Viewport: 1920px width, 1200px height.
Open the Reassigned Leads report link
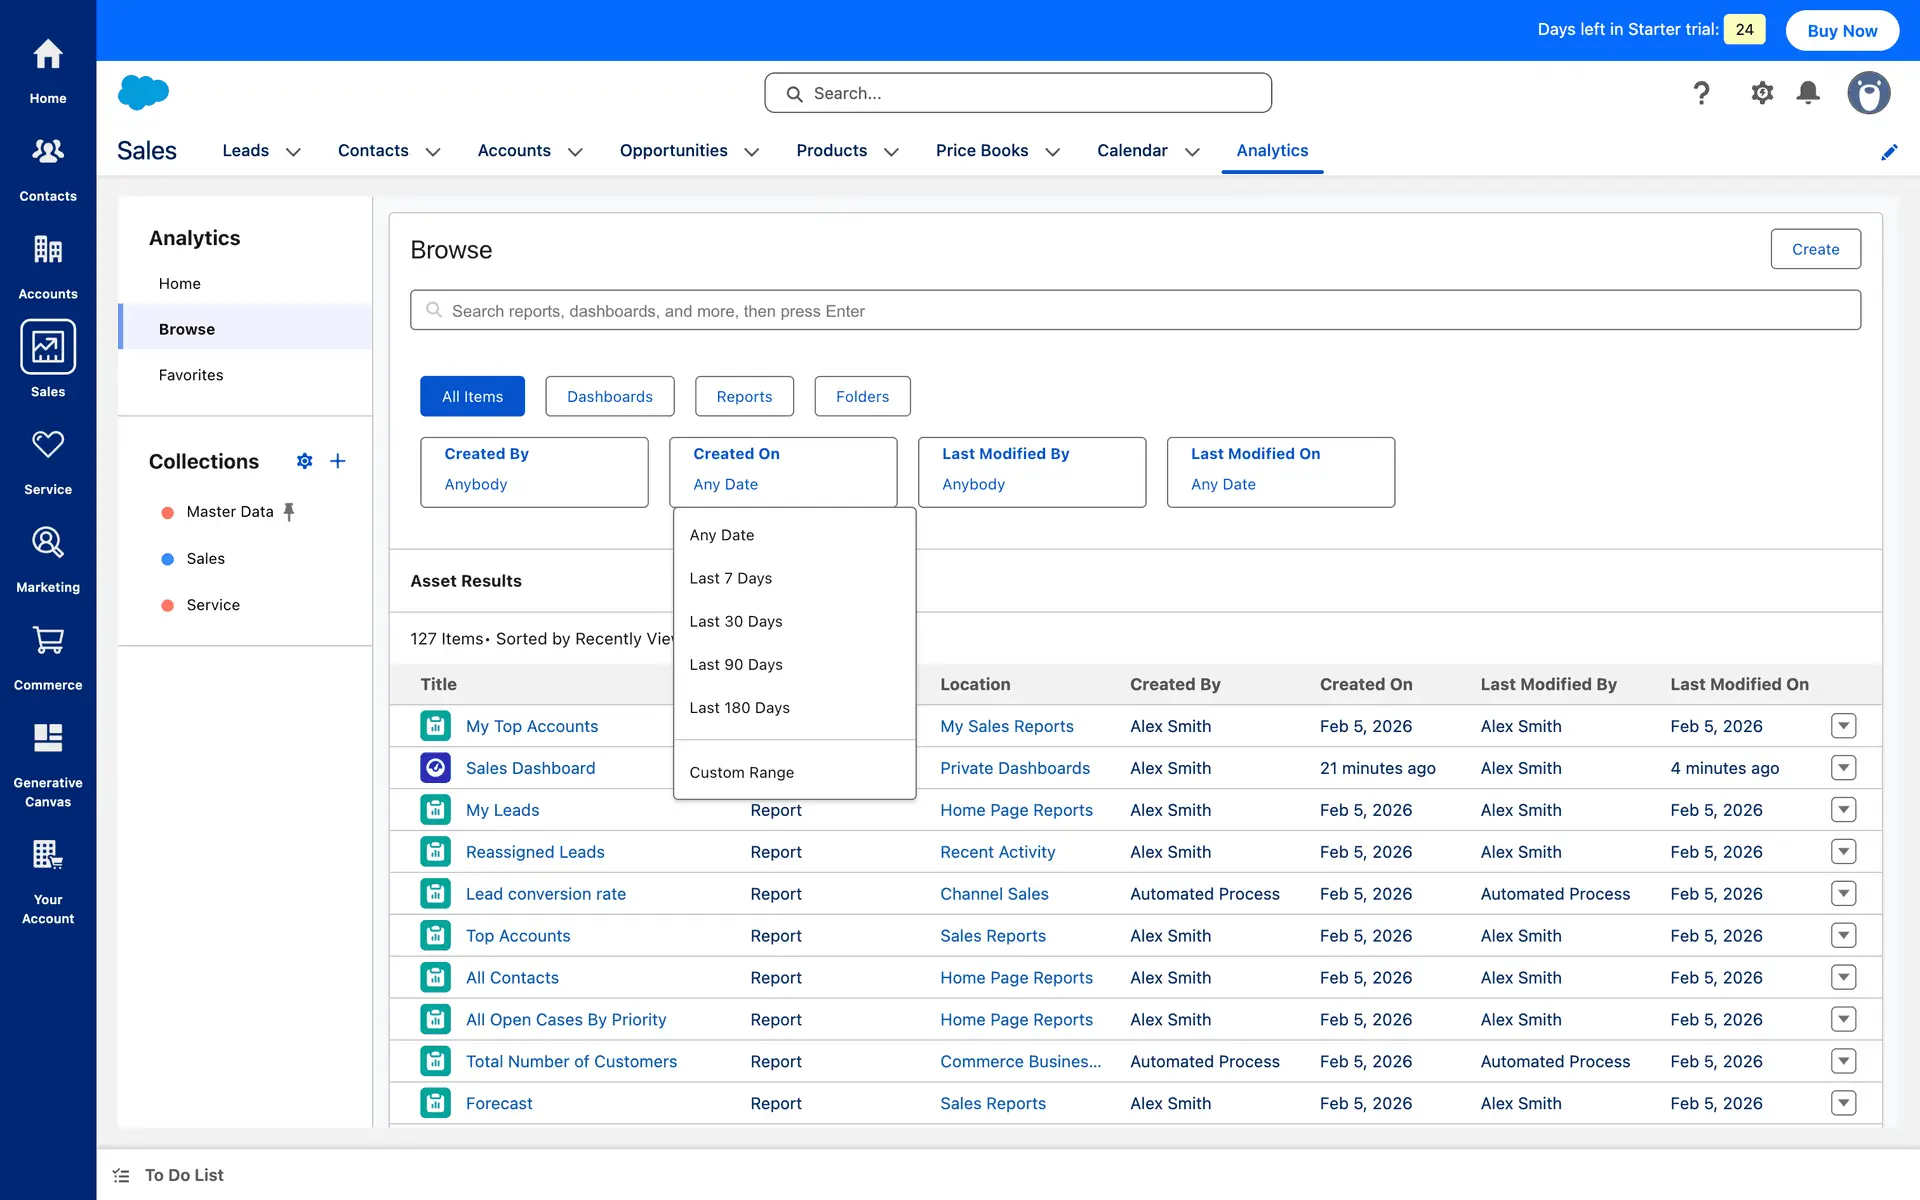535,852
